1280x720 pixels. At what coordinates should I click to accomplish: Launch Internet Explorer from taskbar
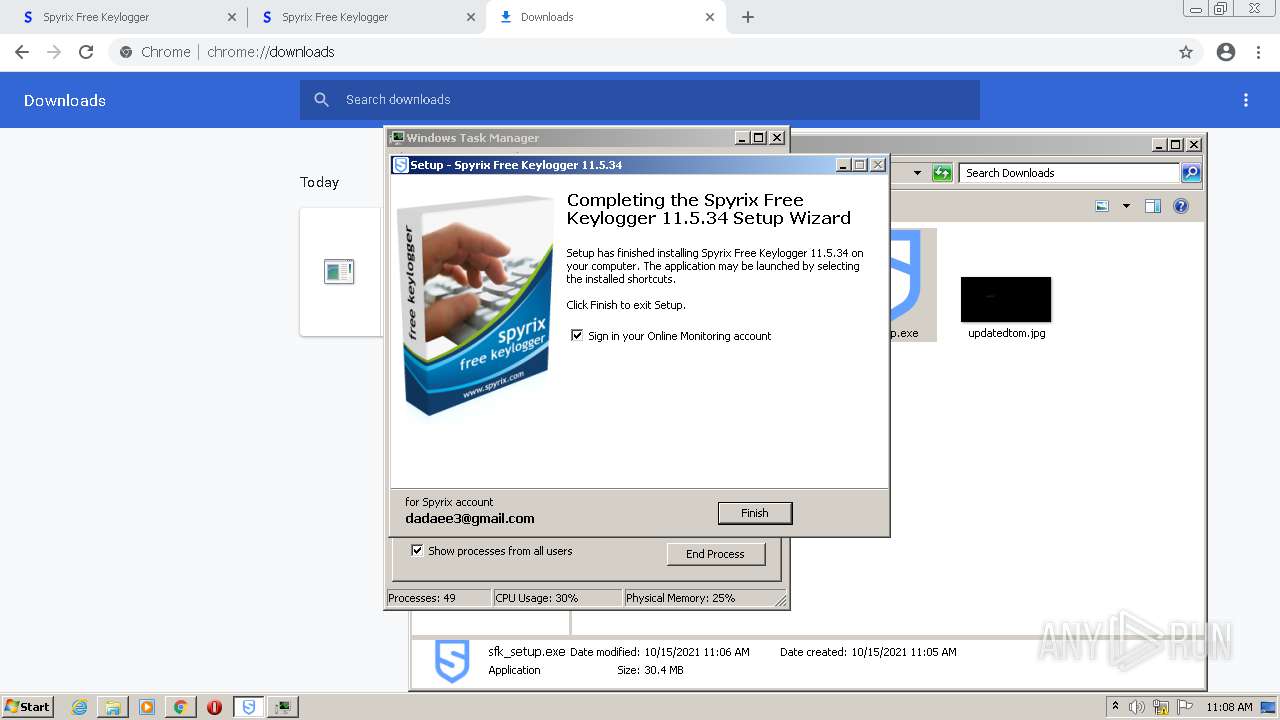pyautogui.click(x=79, y=707)
